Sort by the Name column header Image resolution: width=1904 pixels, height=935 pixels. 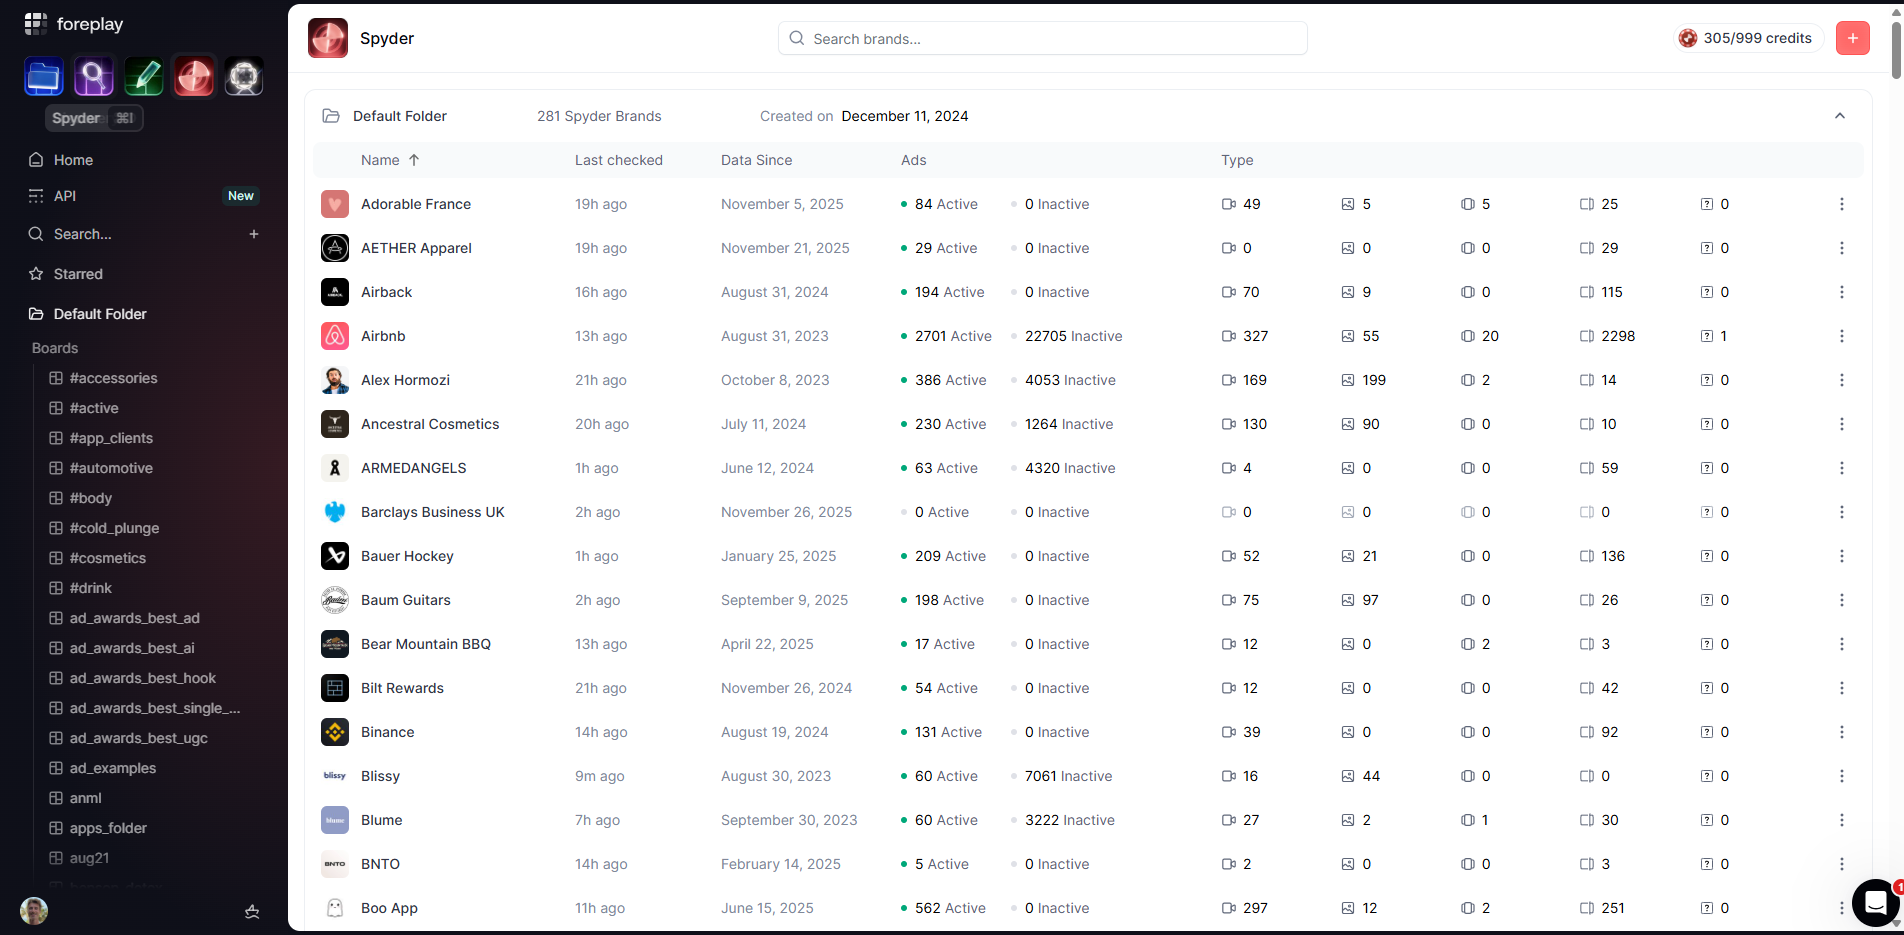390,160
